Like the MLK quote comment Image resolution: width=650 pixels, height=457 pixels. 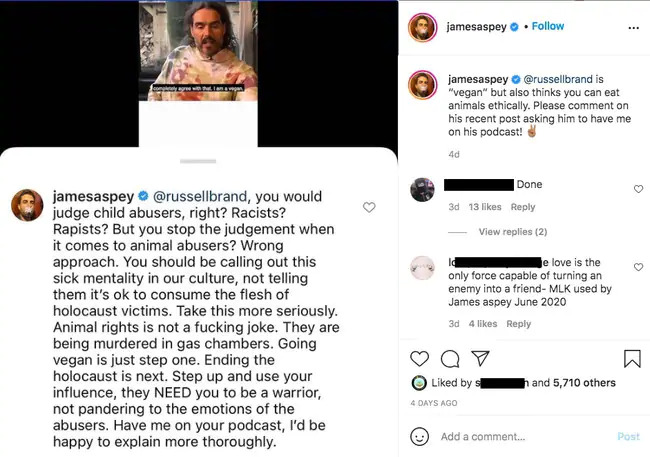coord(638,266)
